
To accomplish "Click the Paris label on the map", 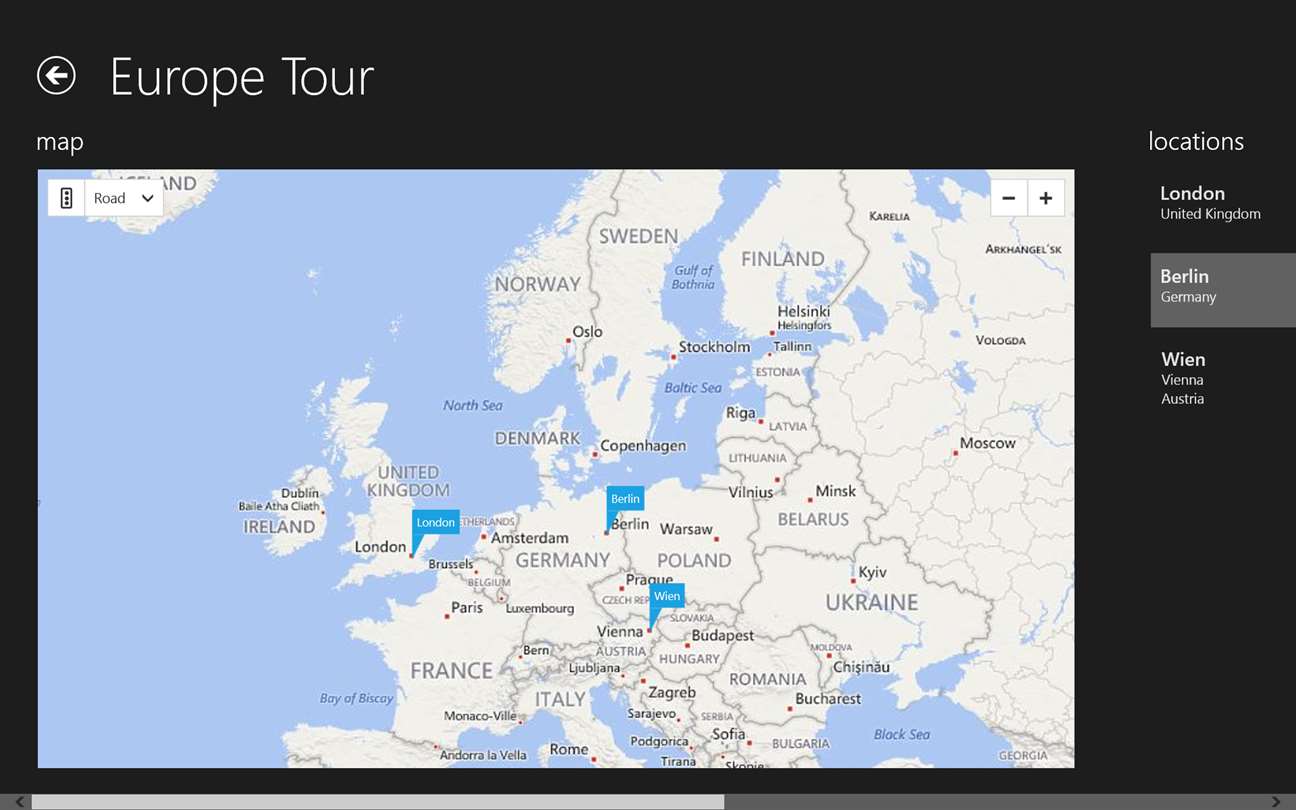I will coord(466,607).
